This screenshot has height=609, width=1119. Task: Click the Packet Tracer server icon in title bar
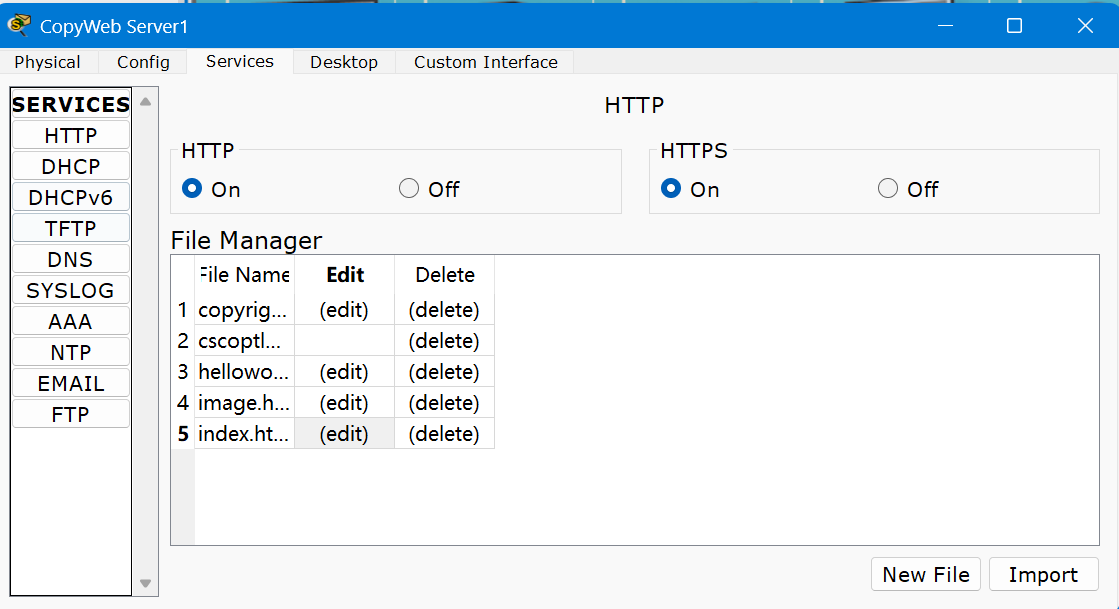click(19, 25)
